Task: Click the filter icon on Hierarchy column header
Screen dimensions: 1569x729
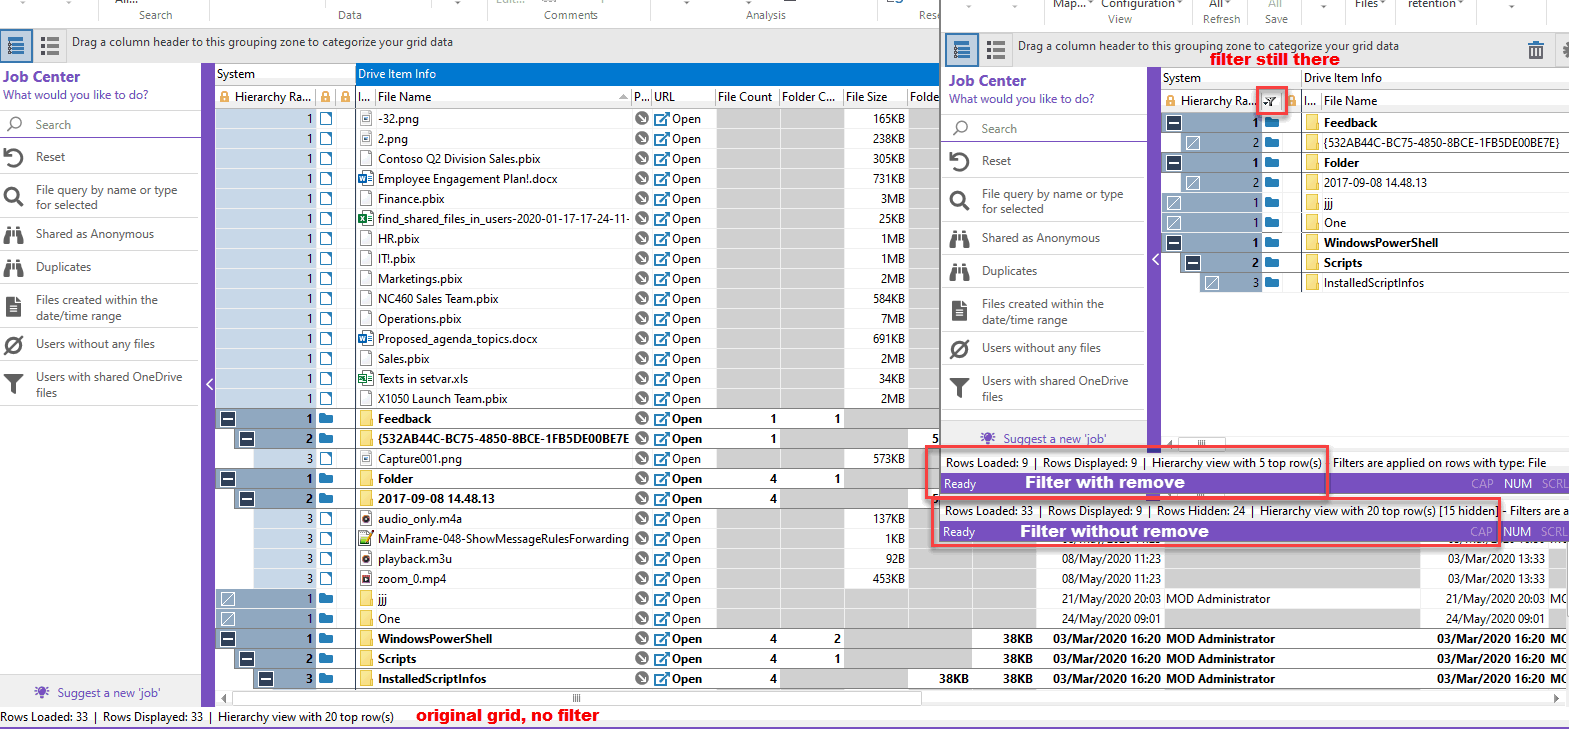Action: [x=1270, y=101]
